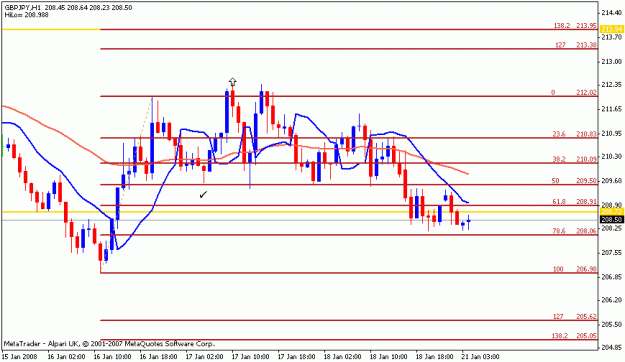The height and width of the screenshot is (362, 625).
Task: Click the Fibonacci label 127 205.62
Action: pyautogui.click(x=575, y=317)
